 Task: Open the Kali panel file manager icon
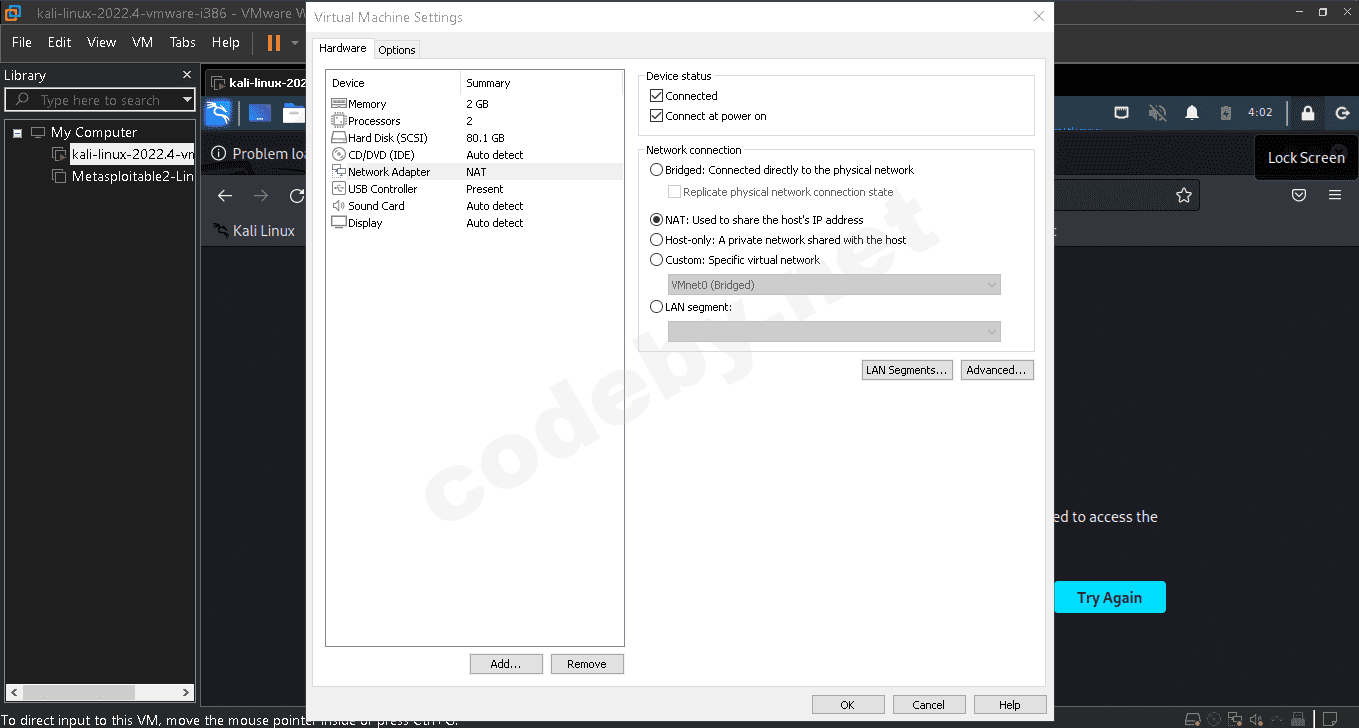click(x=293, y=113)
